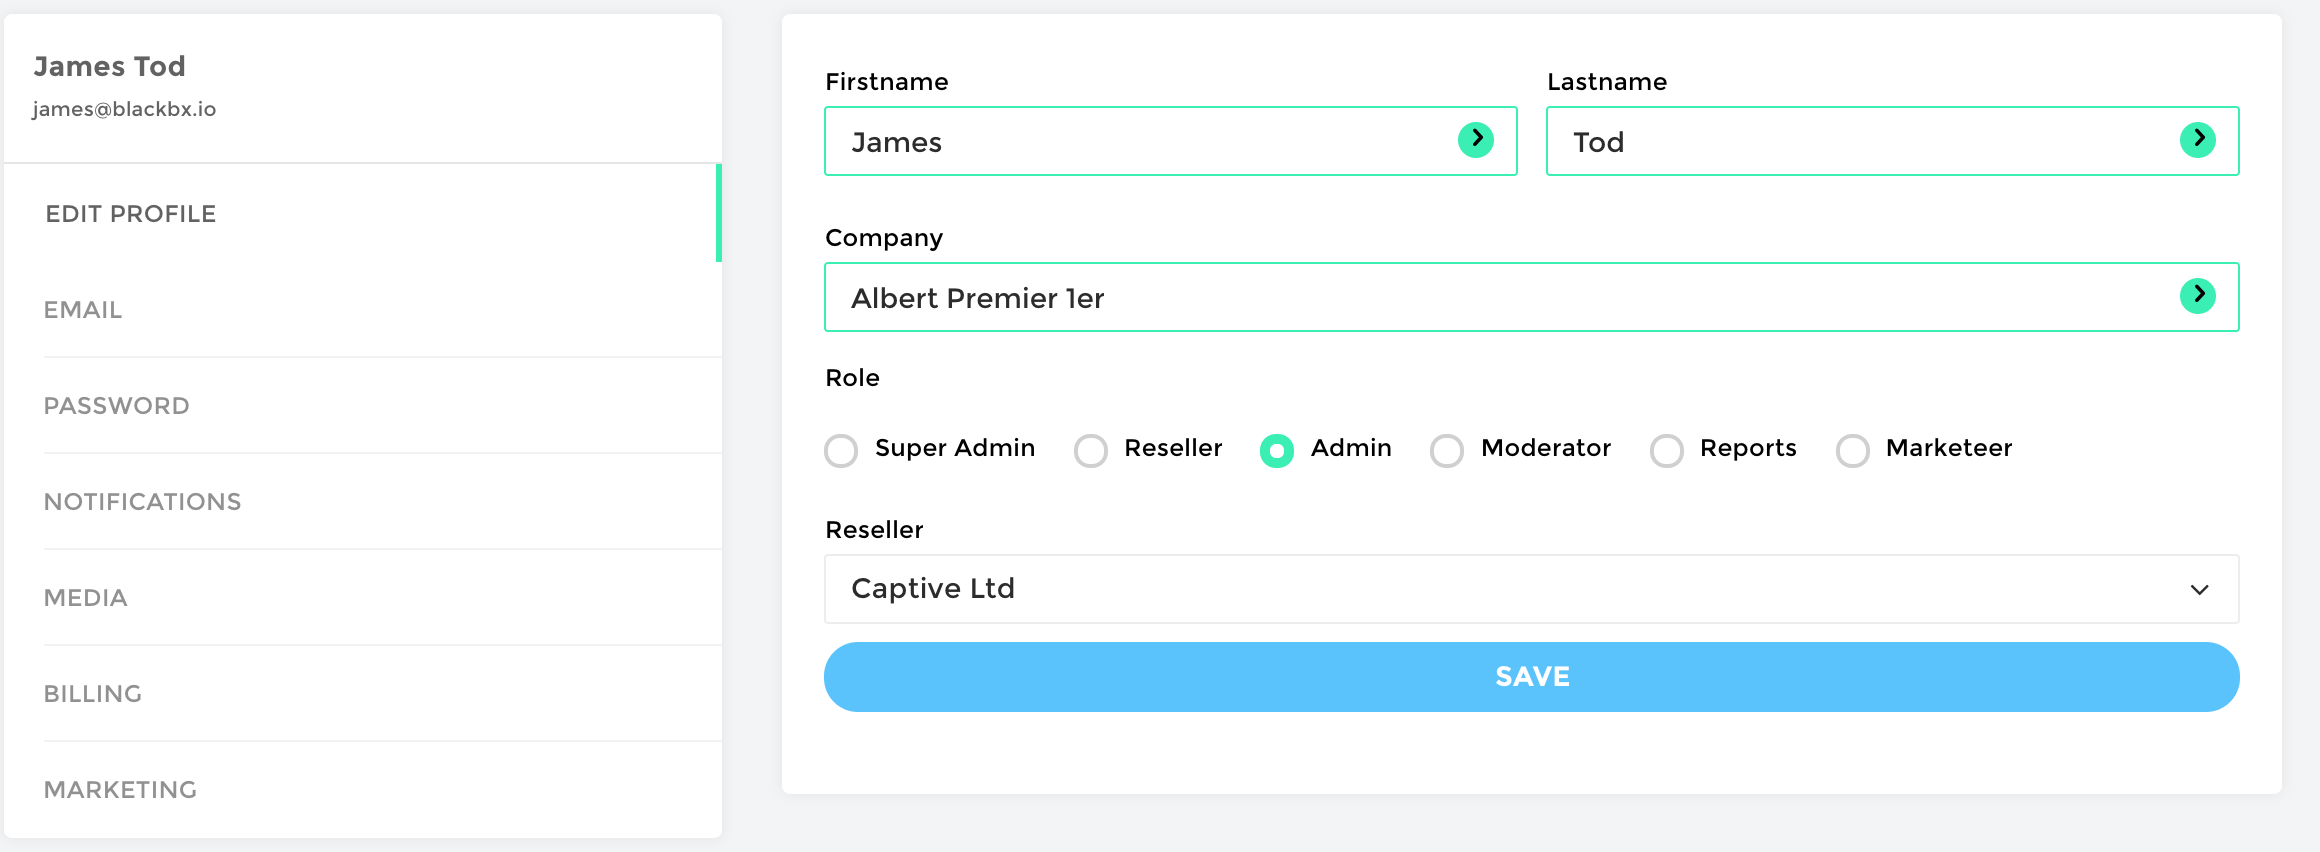Open the Password settings tab
This screenshot has width=2320, height=852.
[x=117, y=406]
